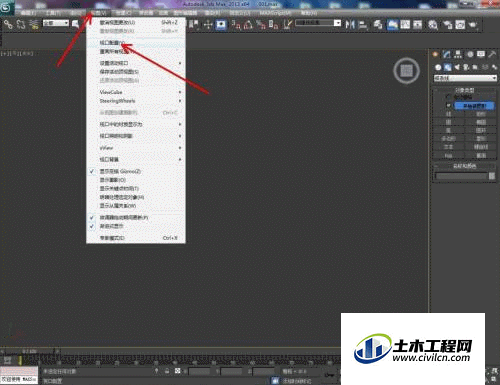This screenshot has height=385, width=500.
Task: Open the Schematic View icon
Action: (x=418, y=25)
